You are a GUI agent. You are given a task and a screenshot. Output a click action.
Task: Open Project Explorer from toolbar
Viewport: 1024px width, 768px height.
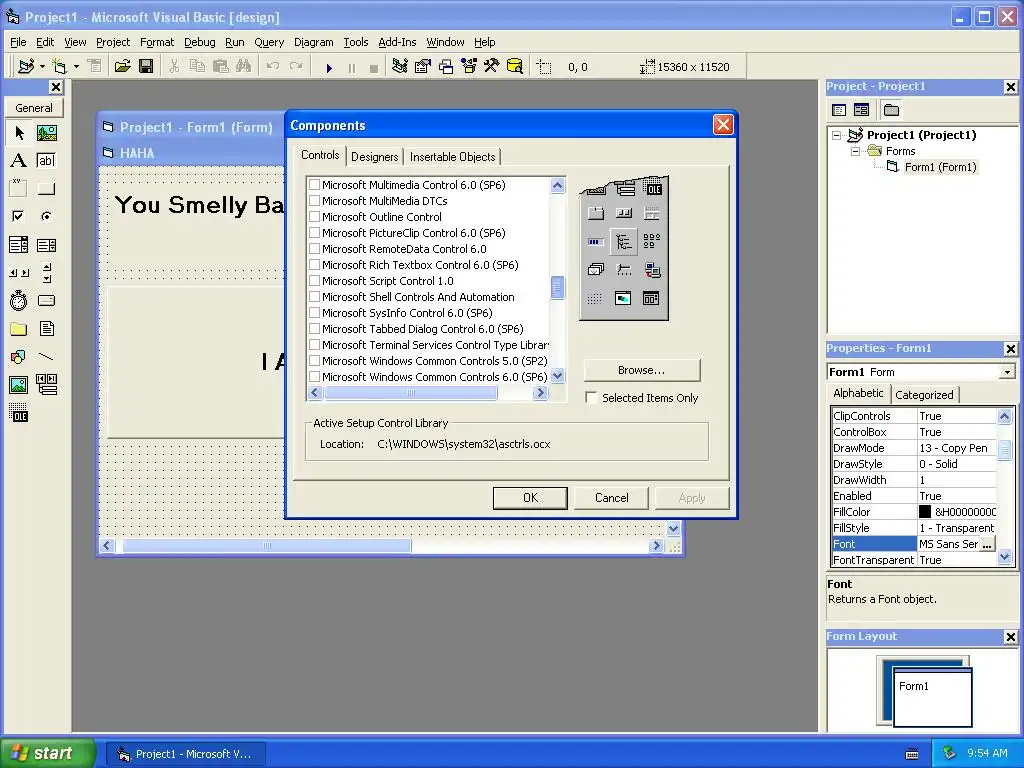coord(400,67)
